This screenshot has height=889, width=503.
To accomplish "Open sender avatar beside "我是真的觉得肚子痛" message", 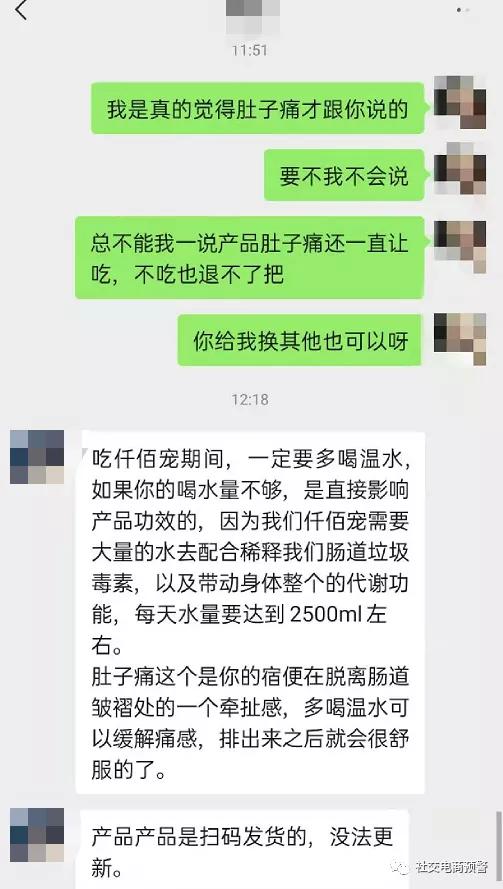I will coord(460,102).
